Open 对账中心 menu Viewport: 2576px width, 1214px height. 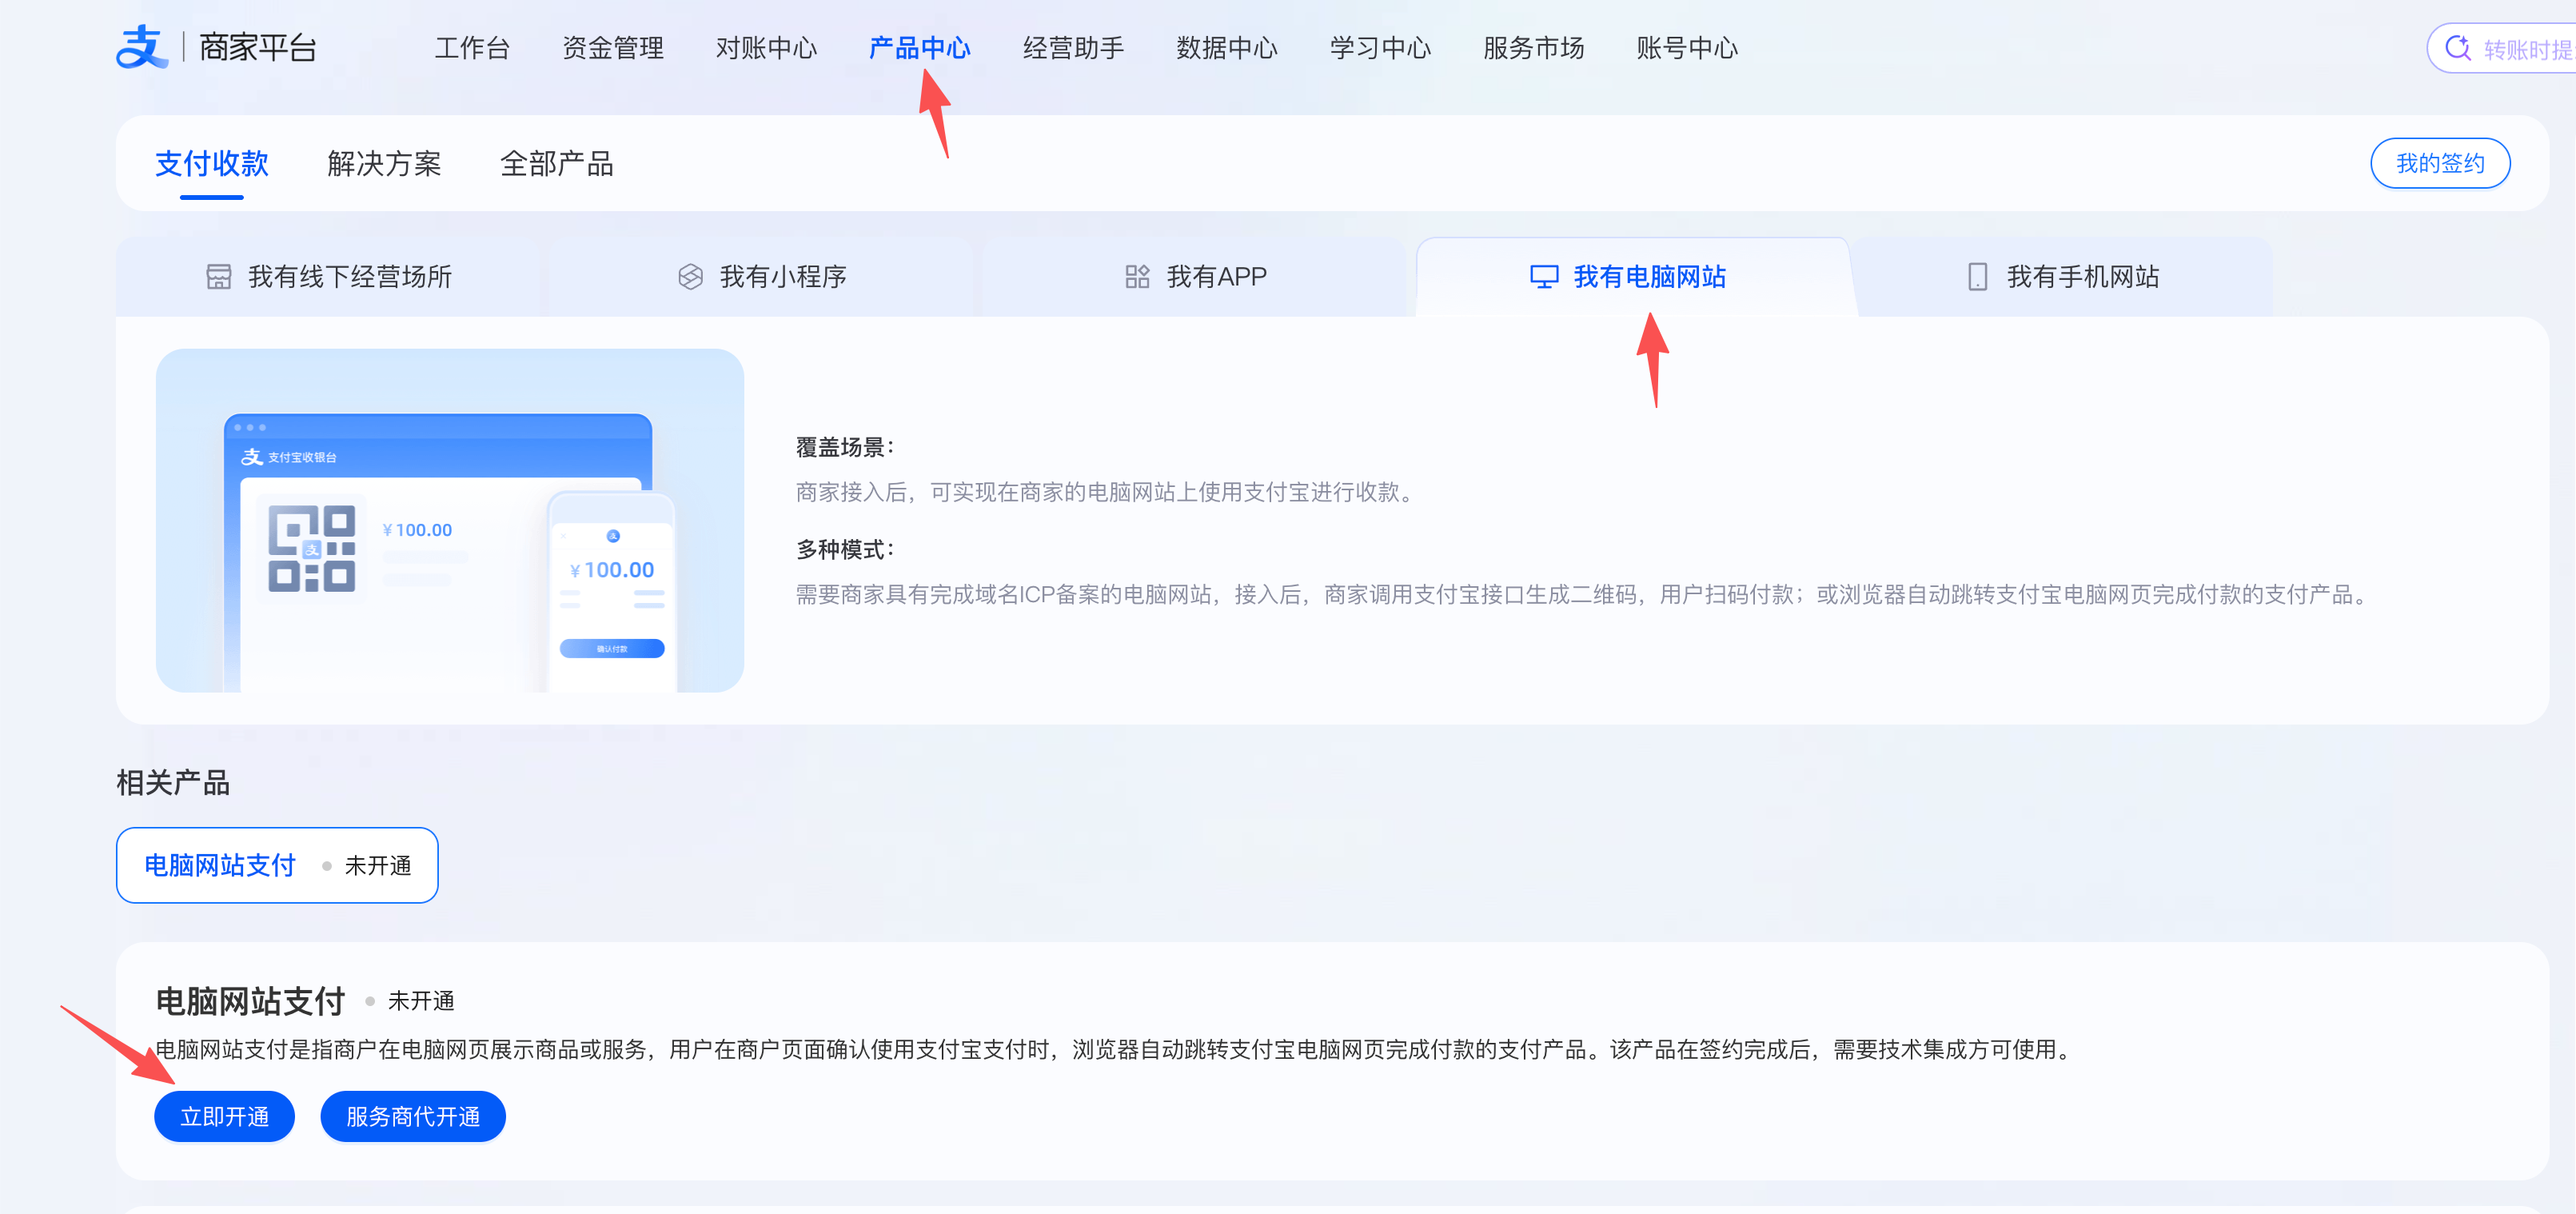766,48
